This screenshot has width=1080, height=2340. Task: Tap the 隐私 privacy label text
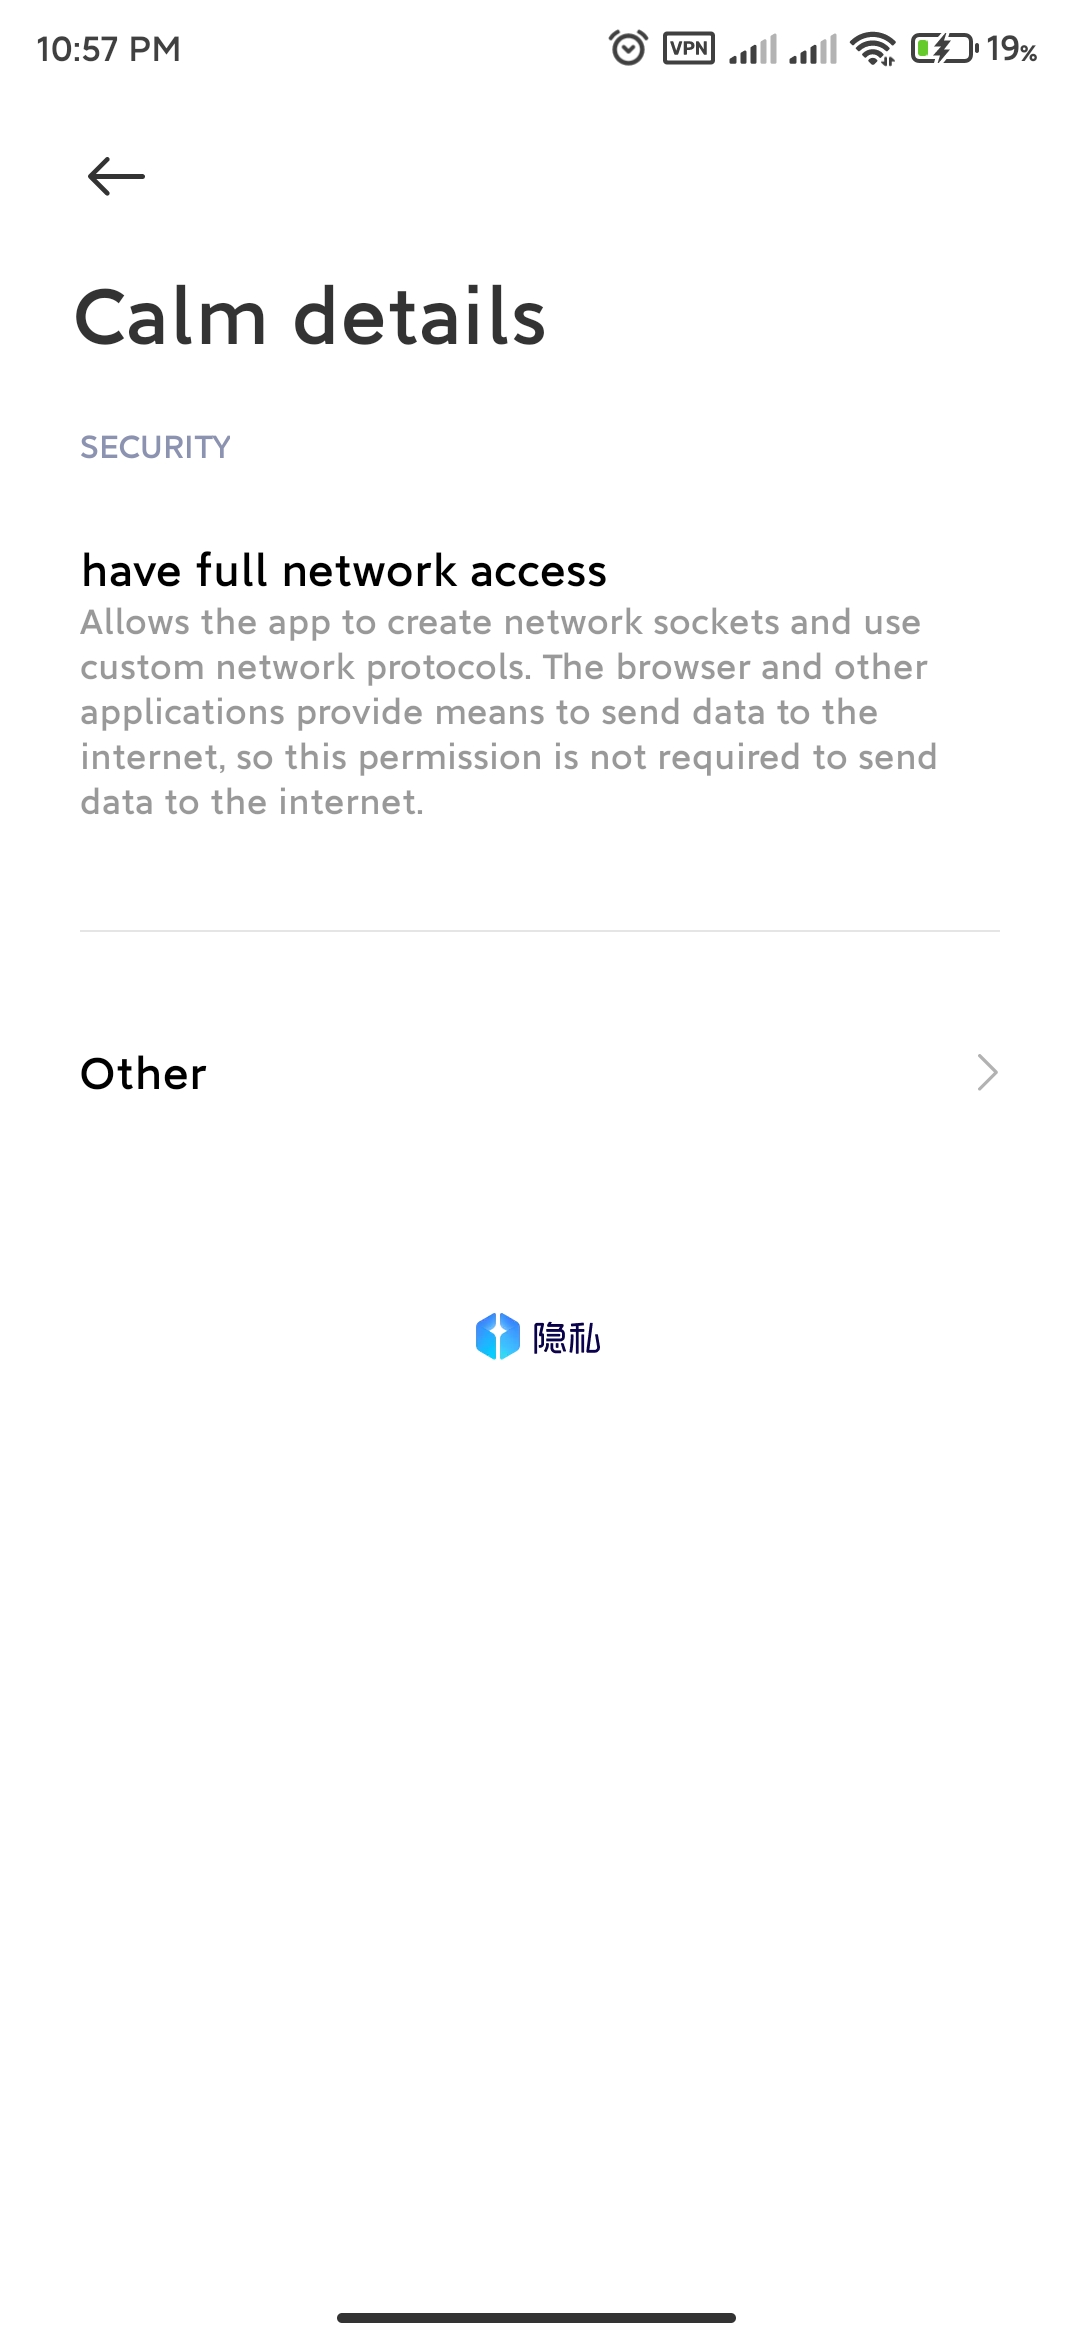(x=566, y=1338)
